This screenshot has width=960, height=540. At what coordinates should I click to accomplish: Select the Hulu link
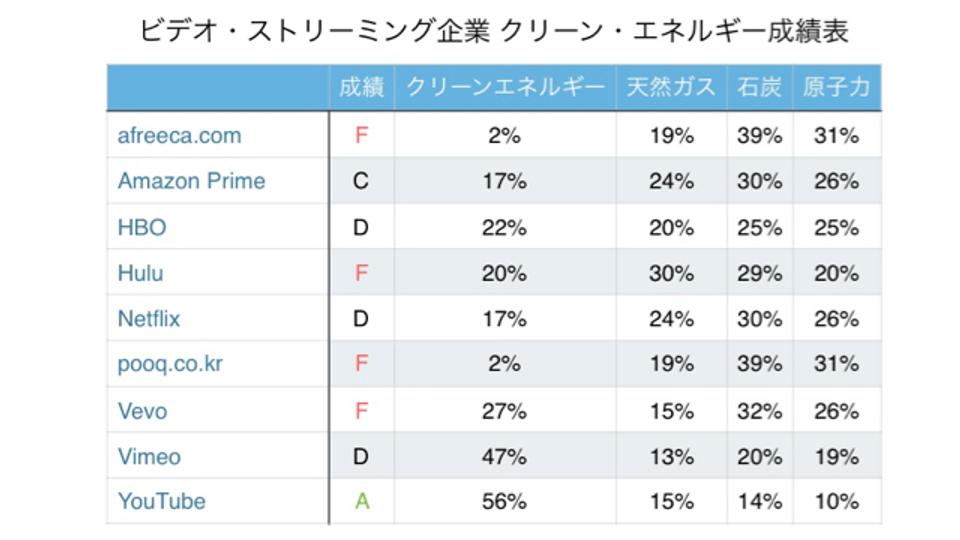[x=140, y=273]
